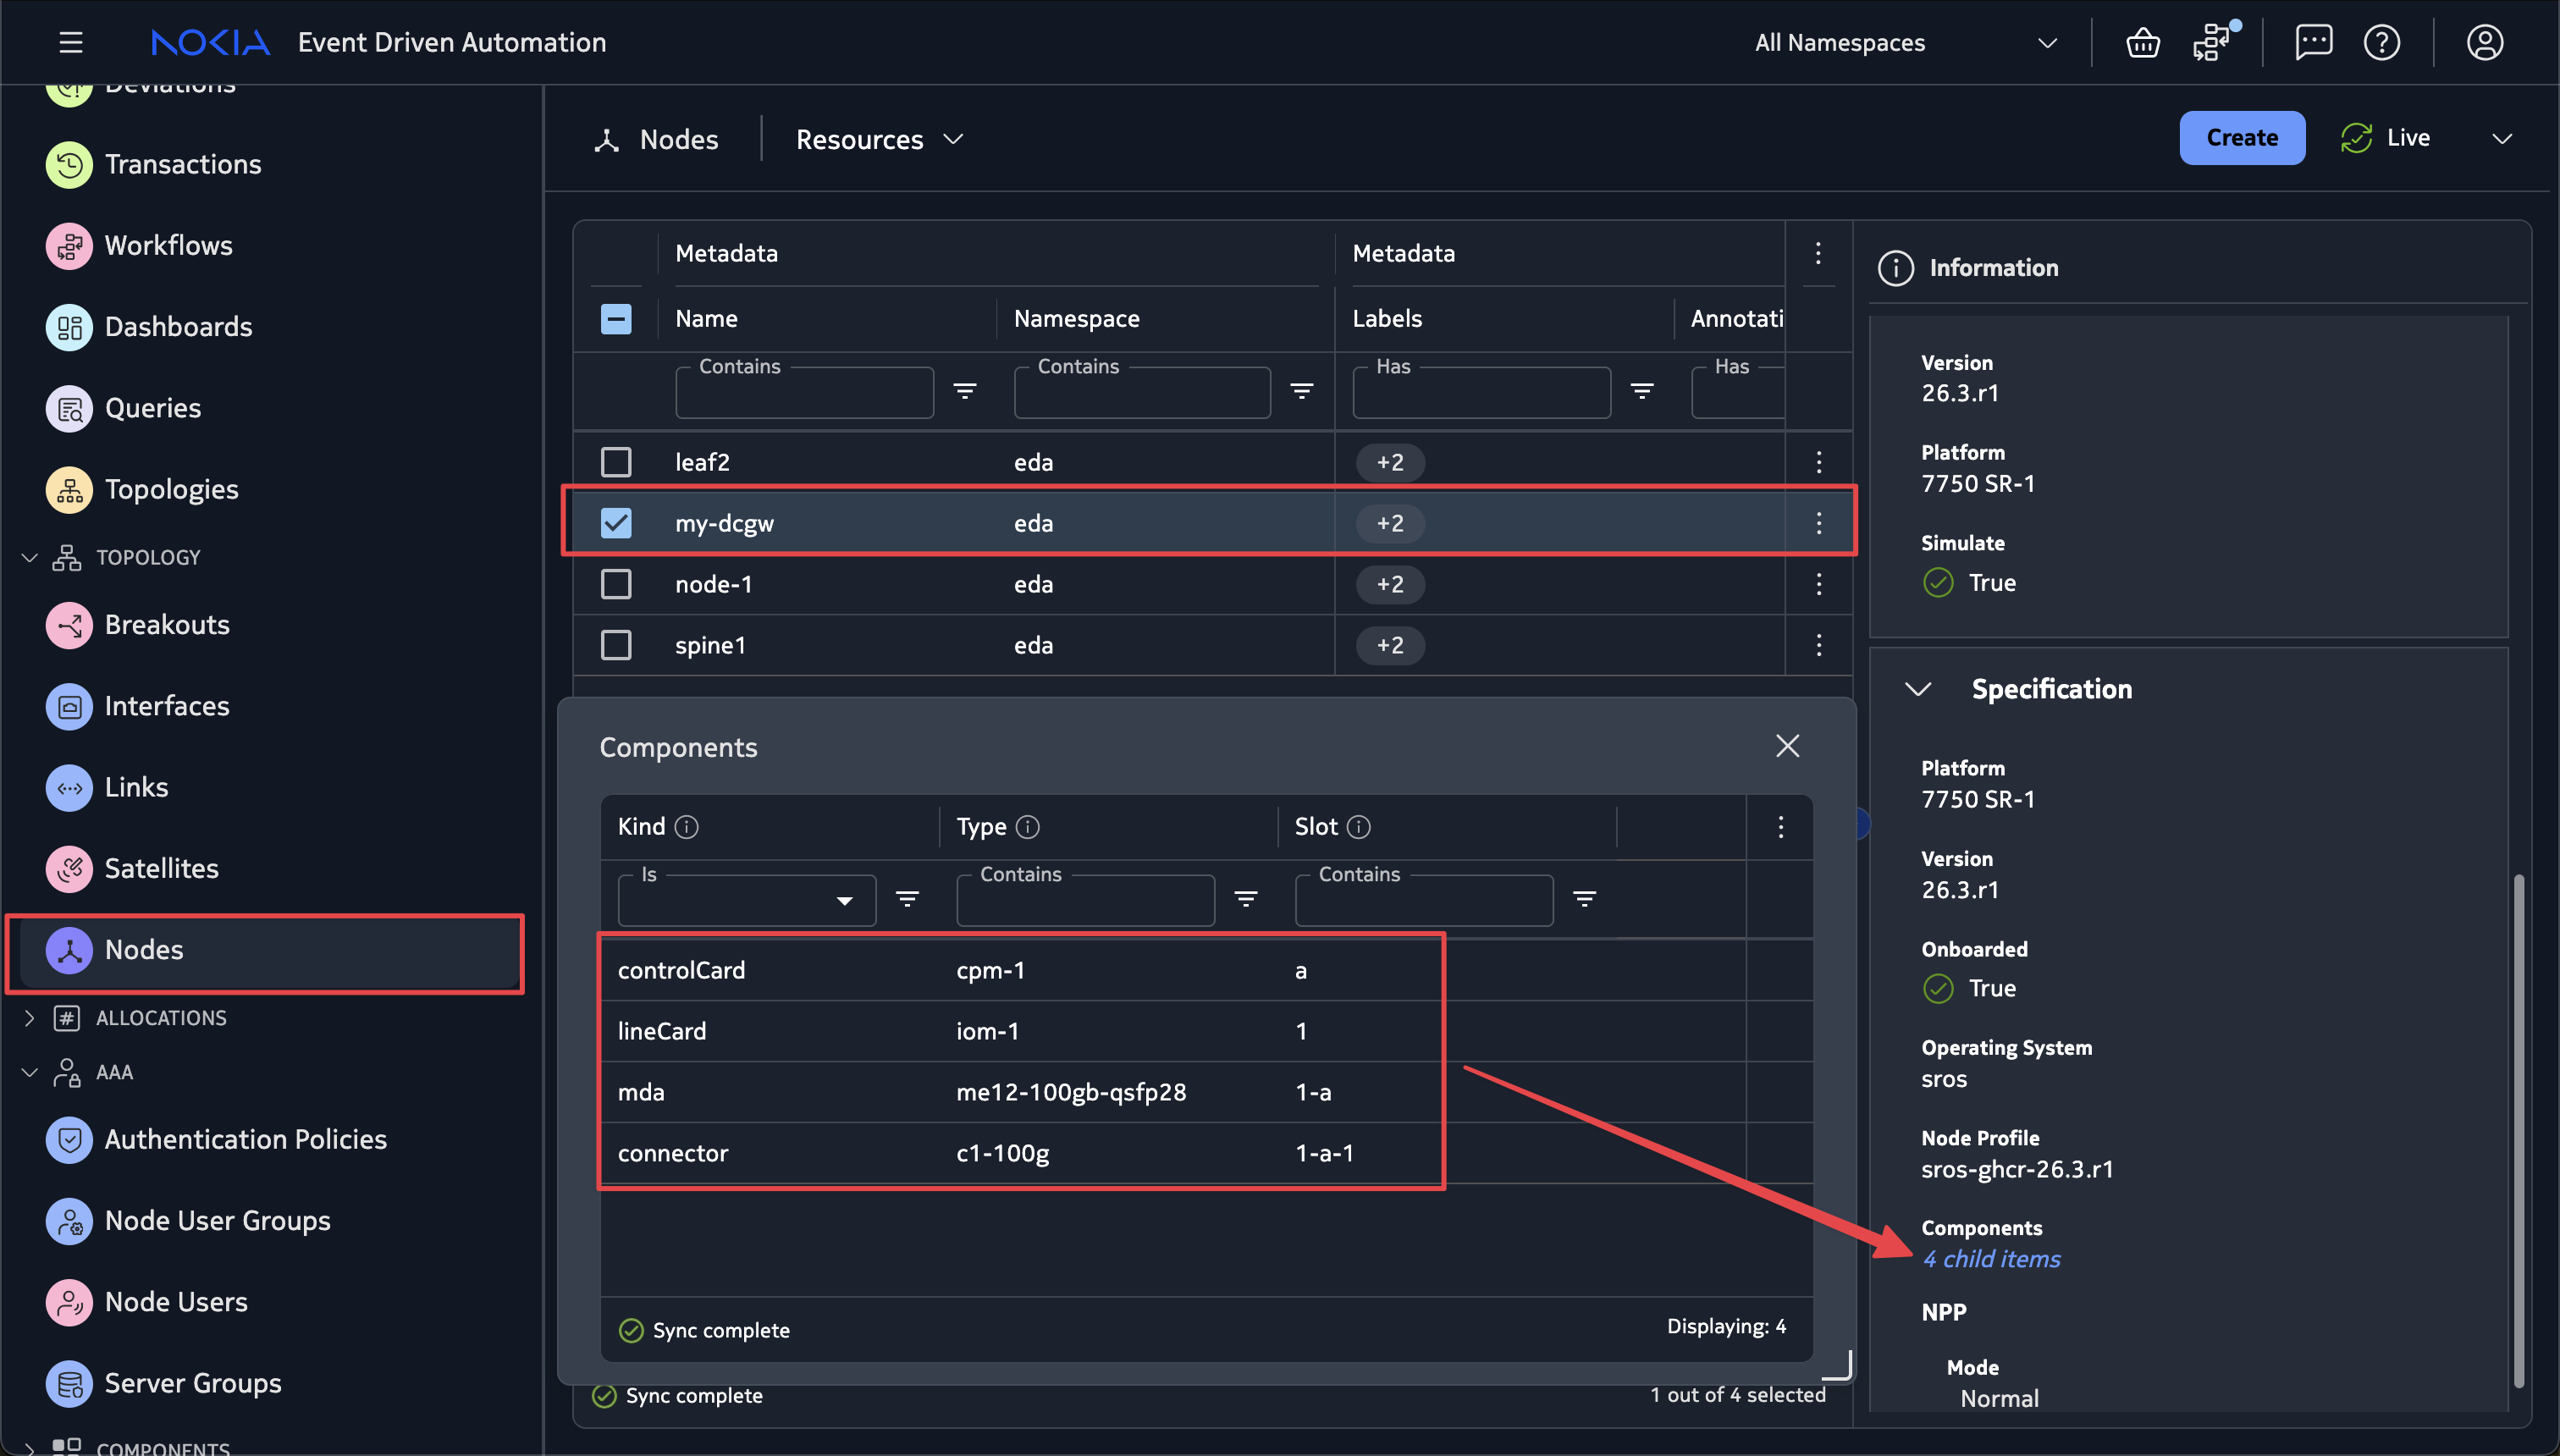Click the Links sidebar icon

tap(69, 787)
